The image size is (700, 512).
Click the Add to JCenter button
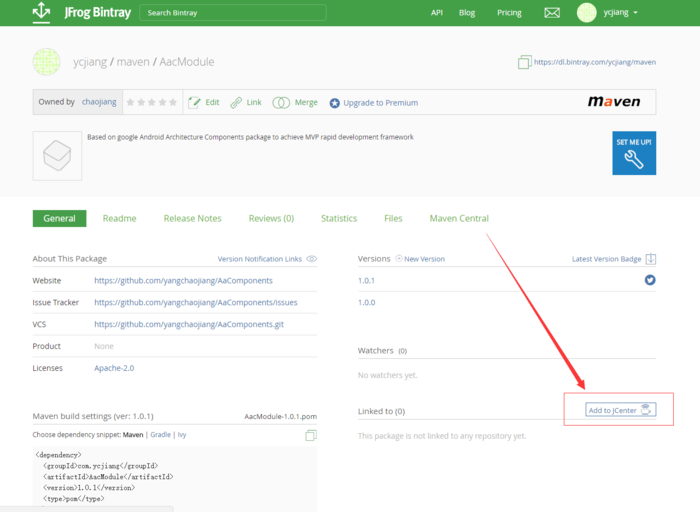[x=621, y=410]
